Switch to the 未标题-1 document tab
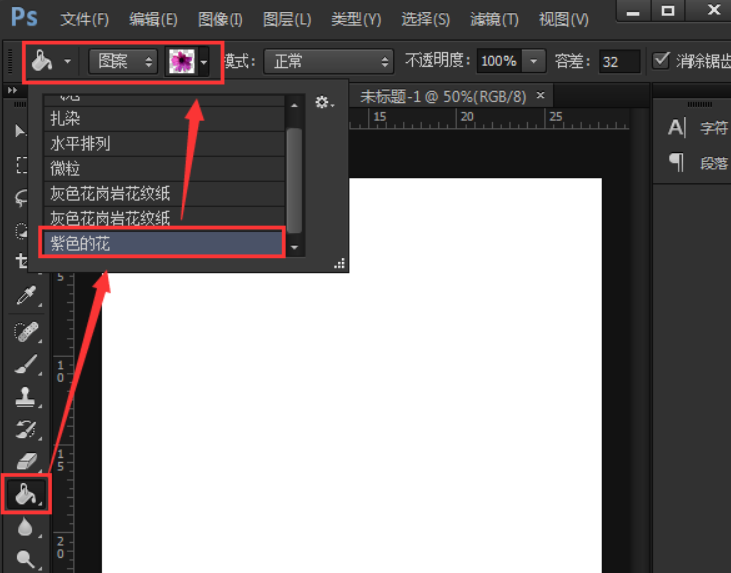Image resolution: width=731 pixels, height=573 pixels. [443, 97]
